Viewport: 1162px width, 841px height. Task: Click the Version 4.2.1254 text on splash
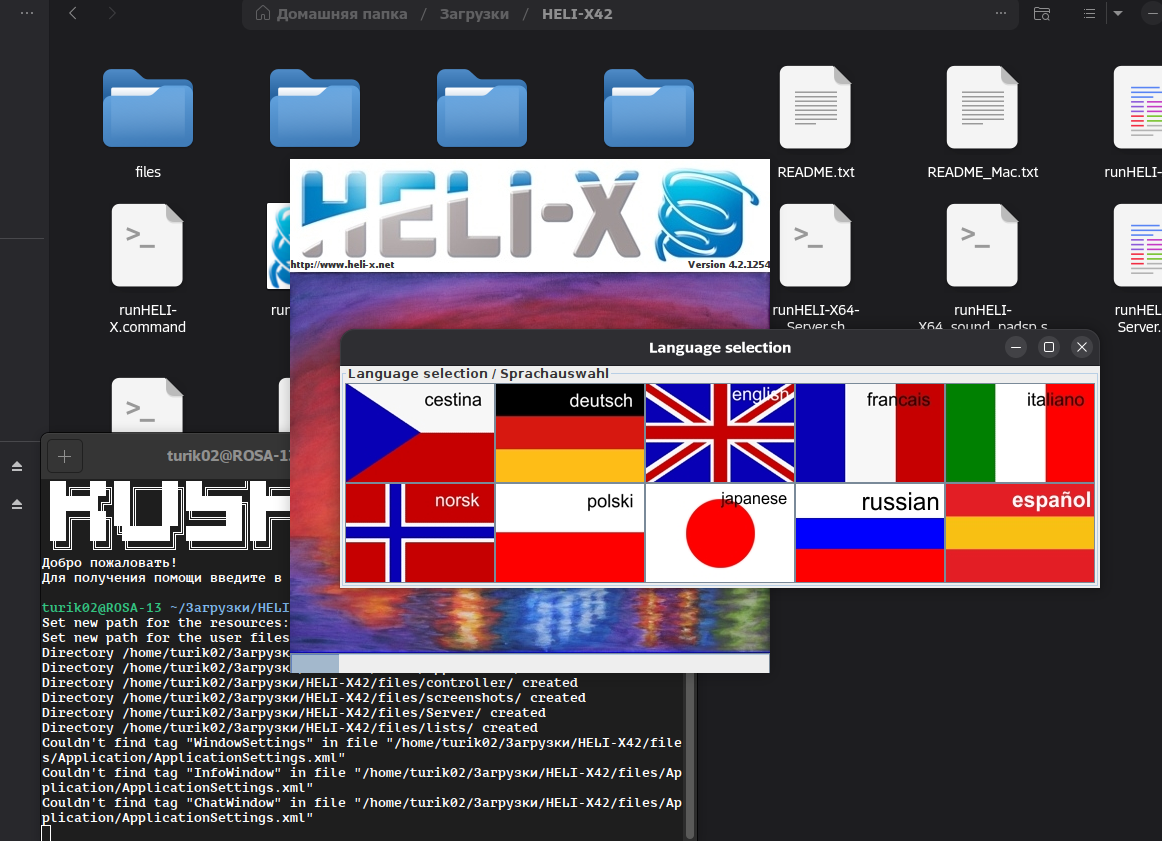728,265
